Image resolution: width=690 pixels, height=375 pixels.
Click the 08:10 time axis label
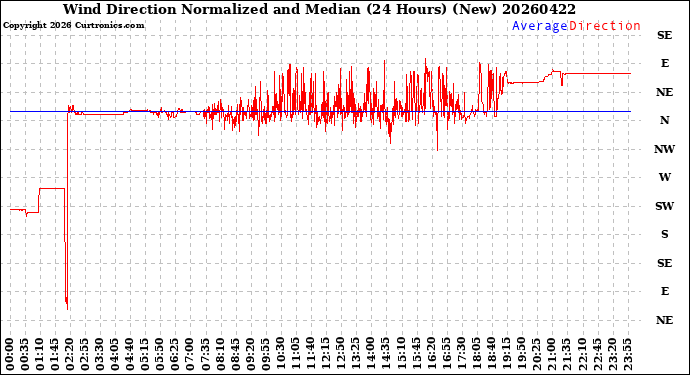point(221,354)
